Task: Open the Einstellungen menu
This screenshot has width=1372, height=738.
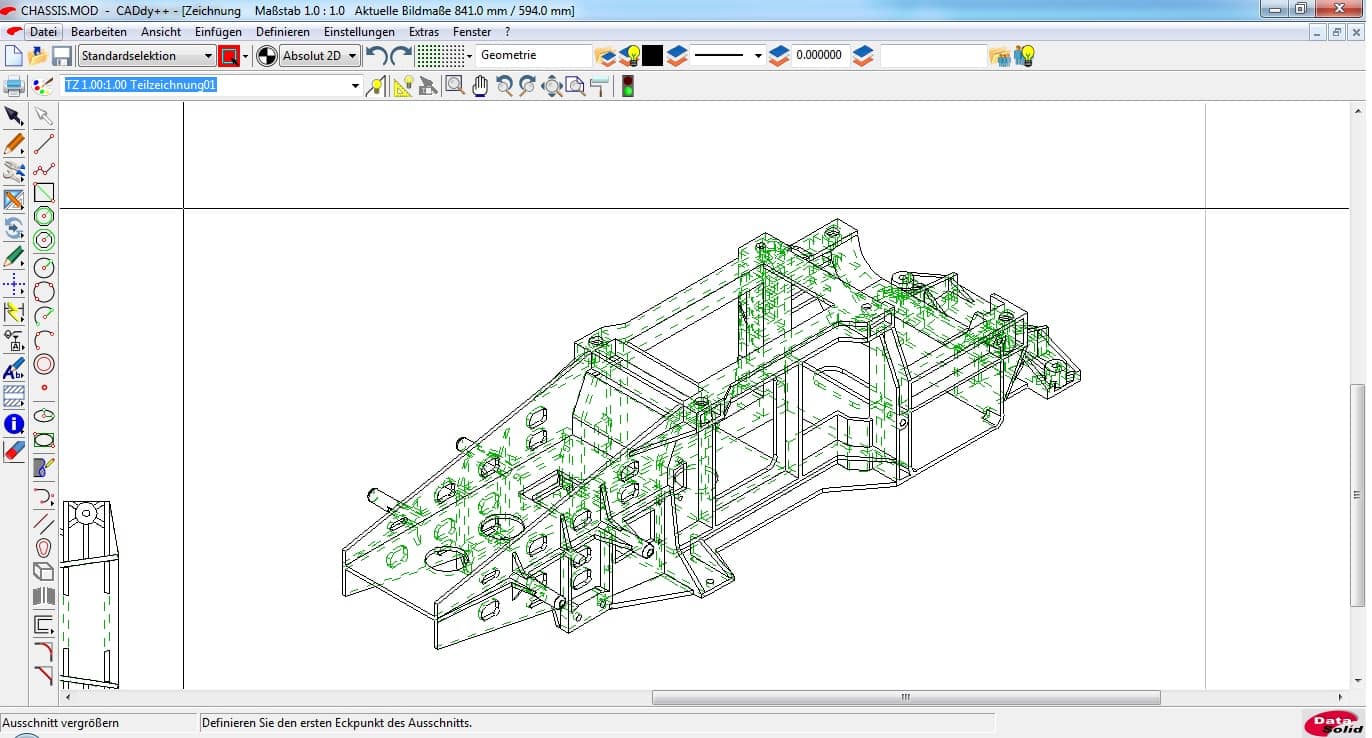Action: [359, 32]
